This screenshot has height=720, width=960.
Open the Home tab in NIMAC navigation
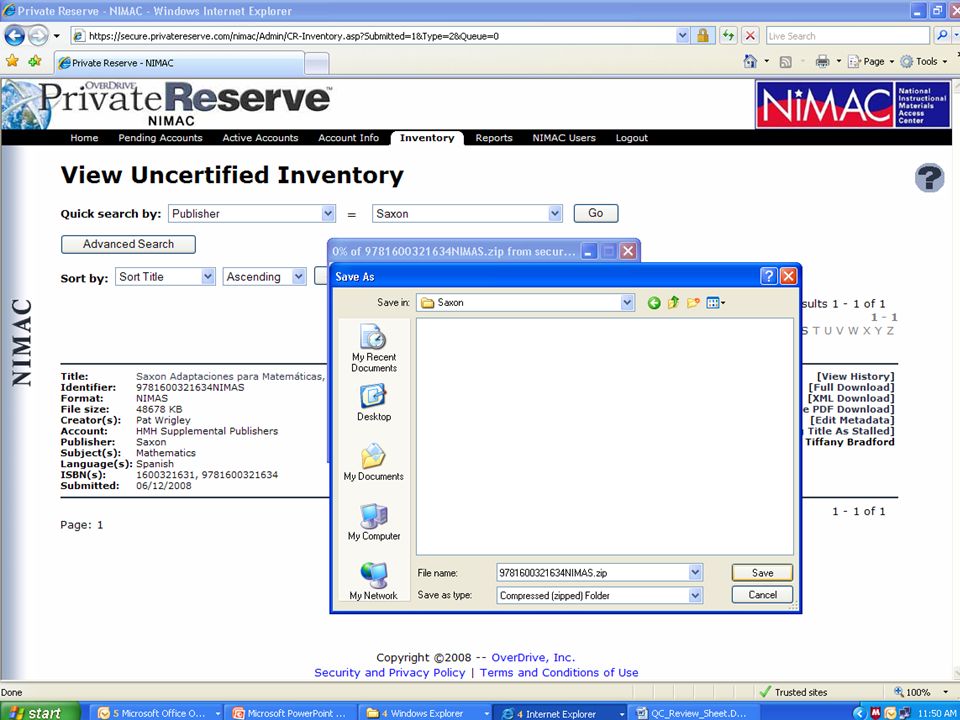(84, 138)
